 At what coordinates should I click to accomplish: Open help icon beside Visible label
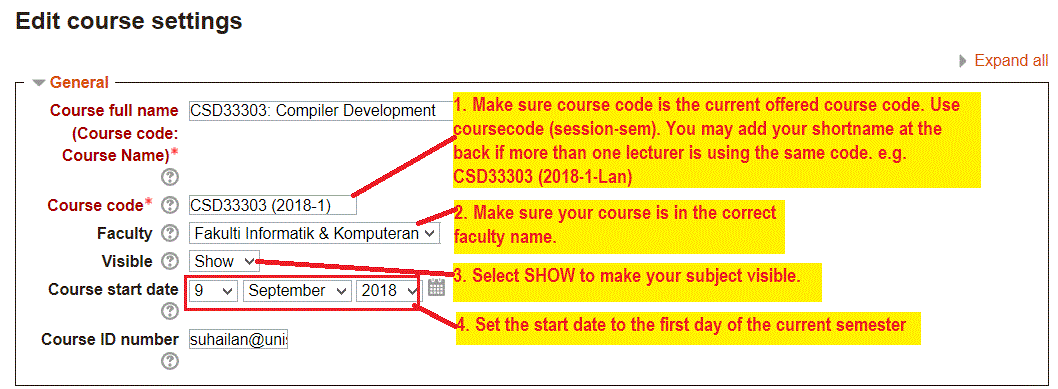click(x=169, y=261)
